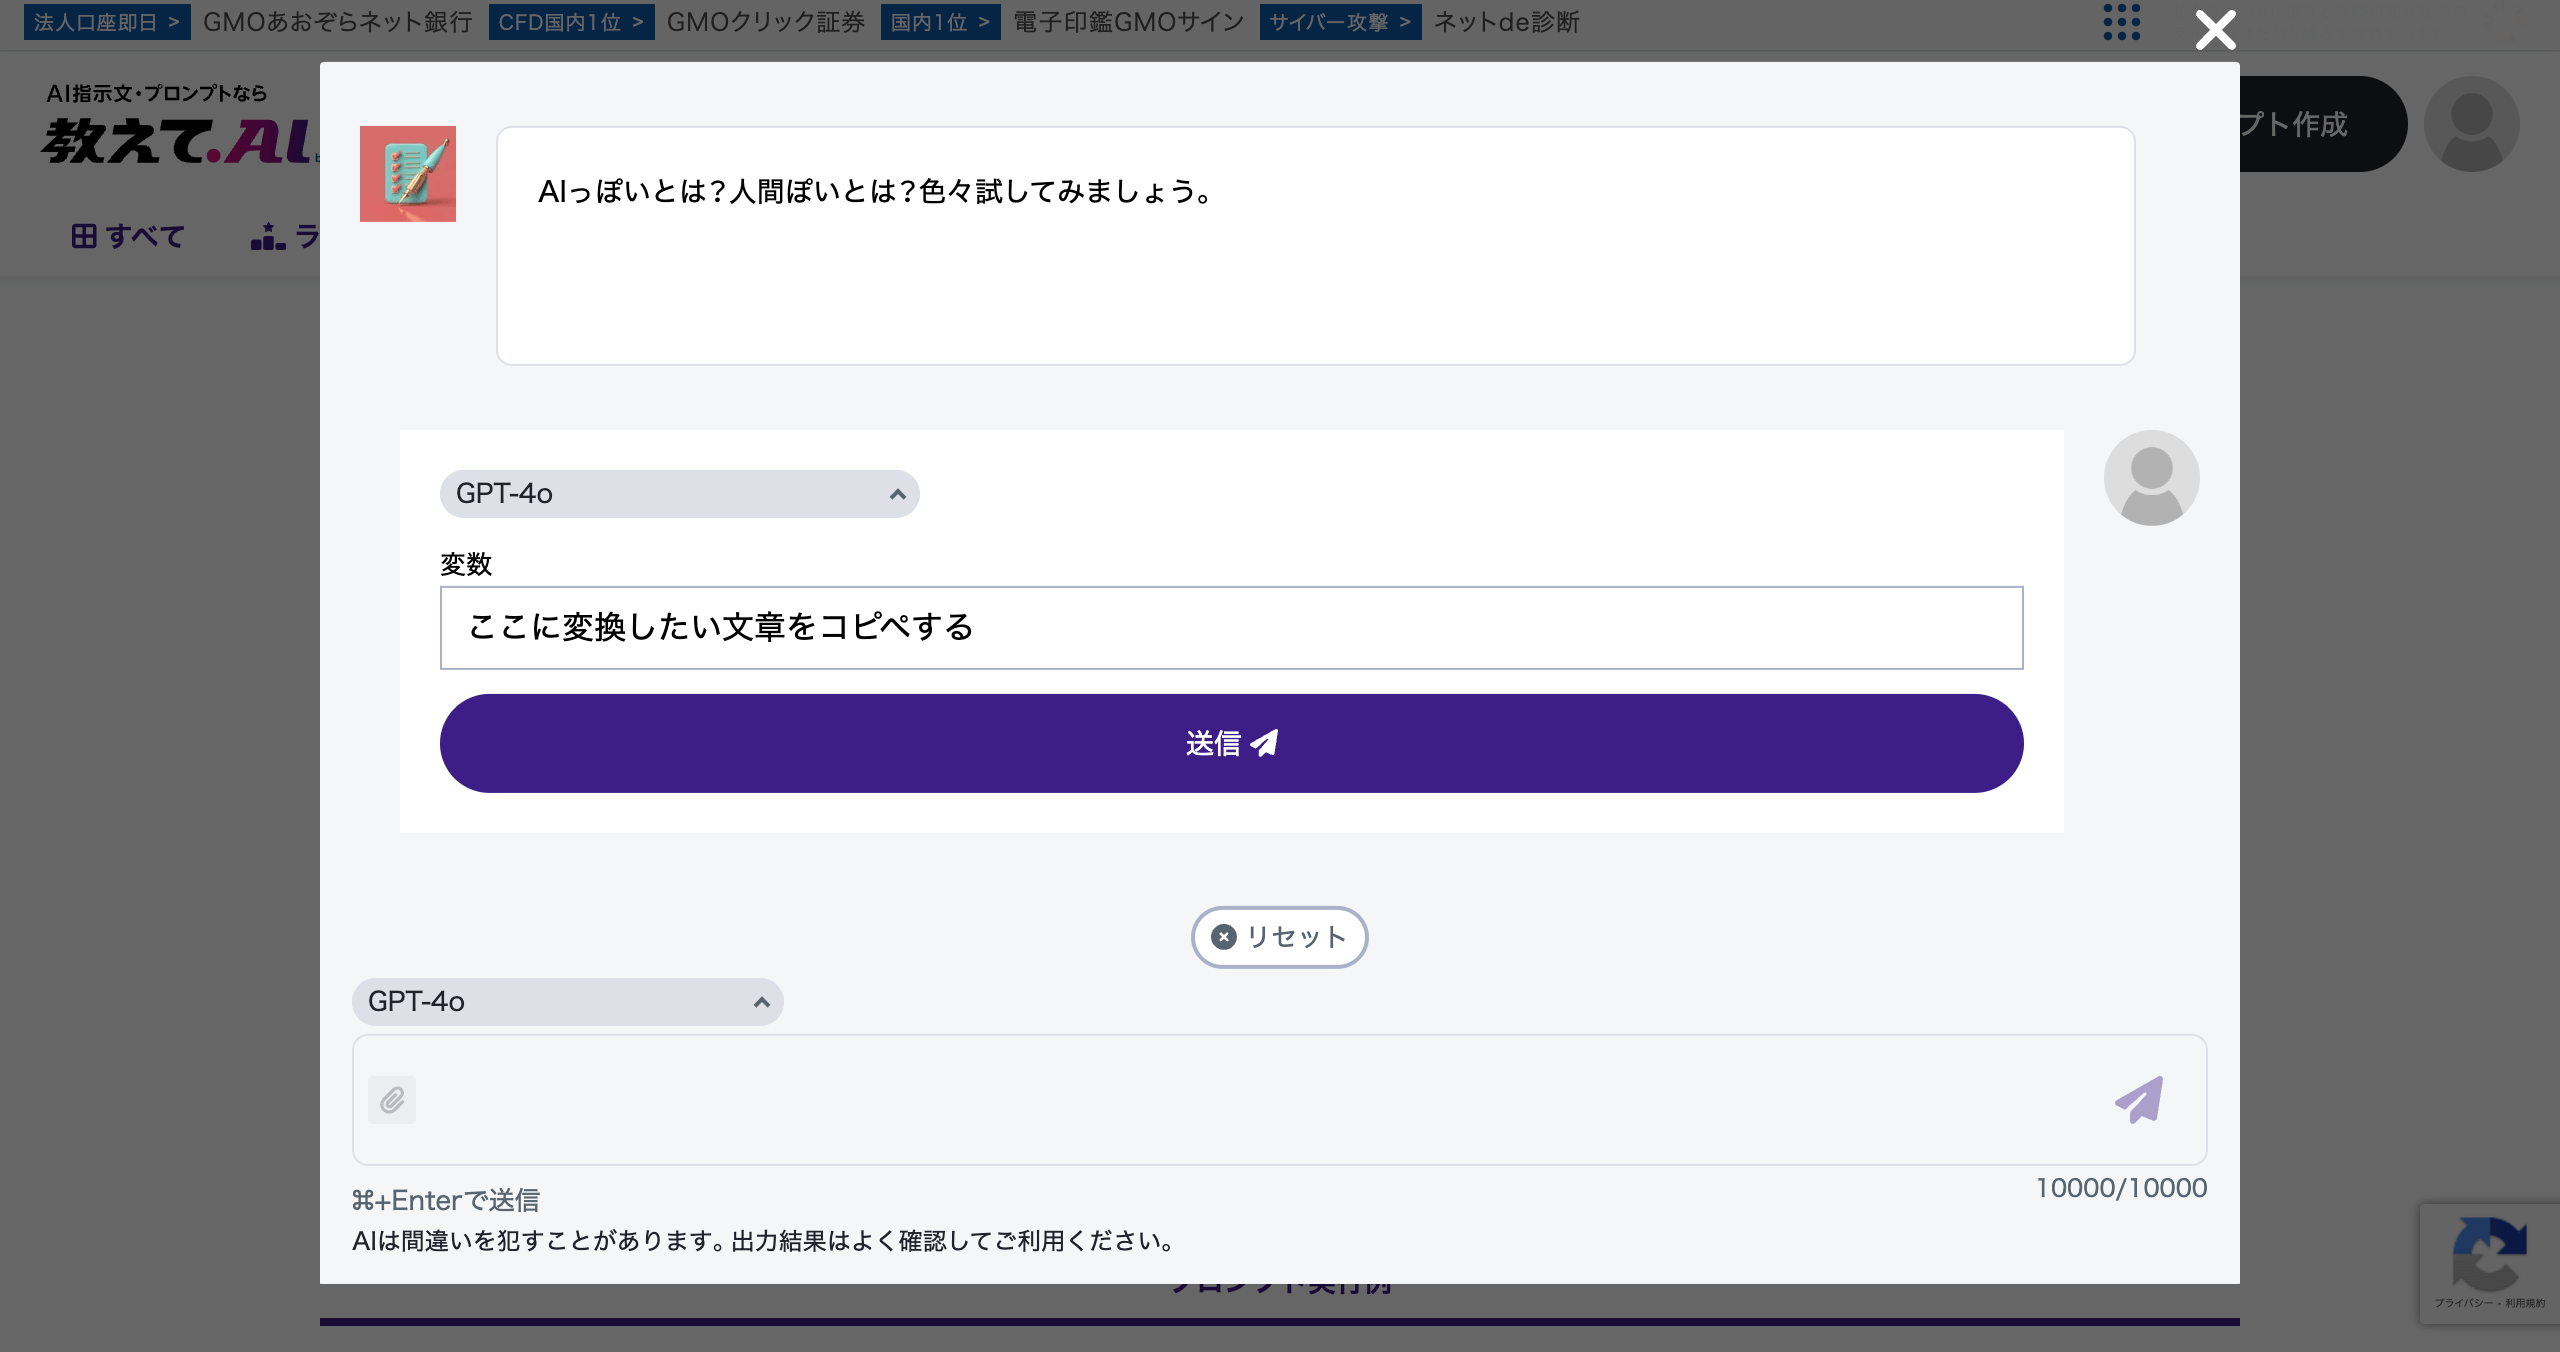Click the サイバー攻撃 banner badge

1340,22
